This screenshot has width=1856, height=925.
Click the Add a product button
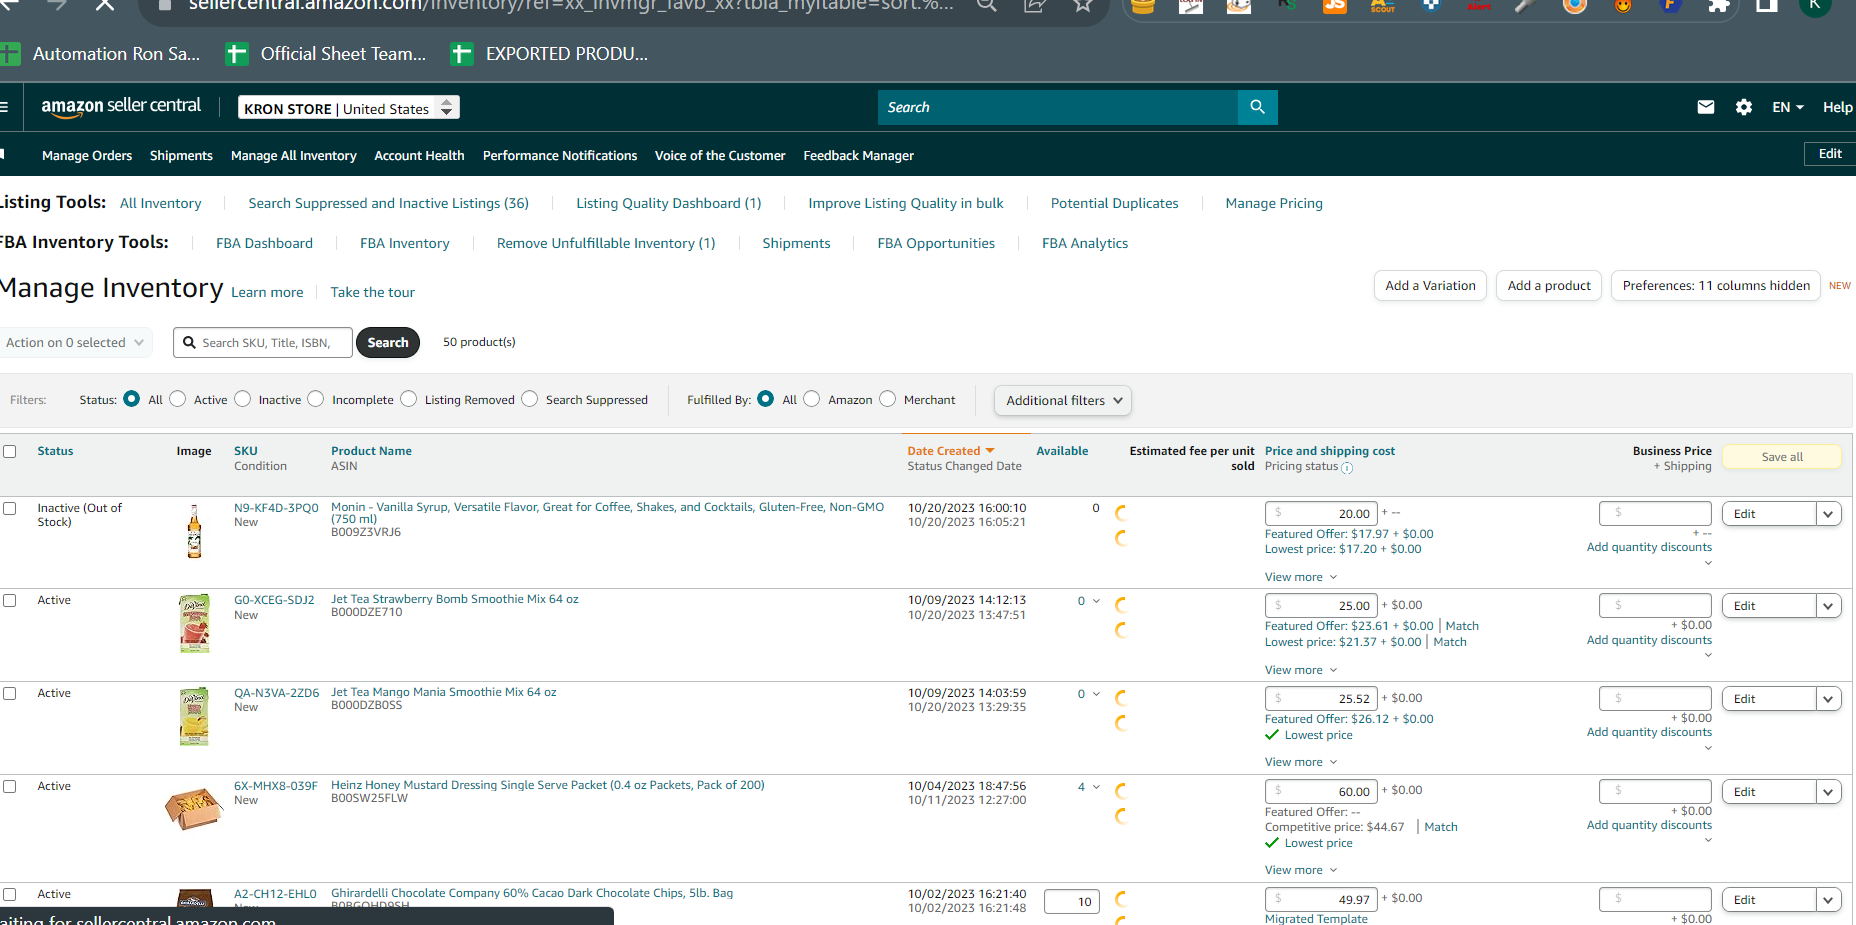pos(1549,286)
